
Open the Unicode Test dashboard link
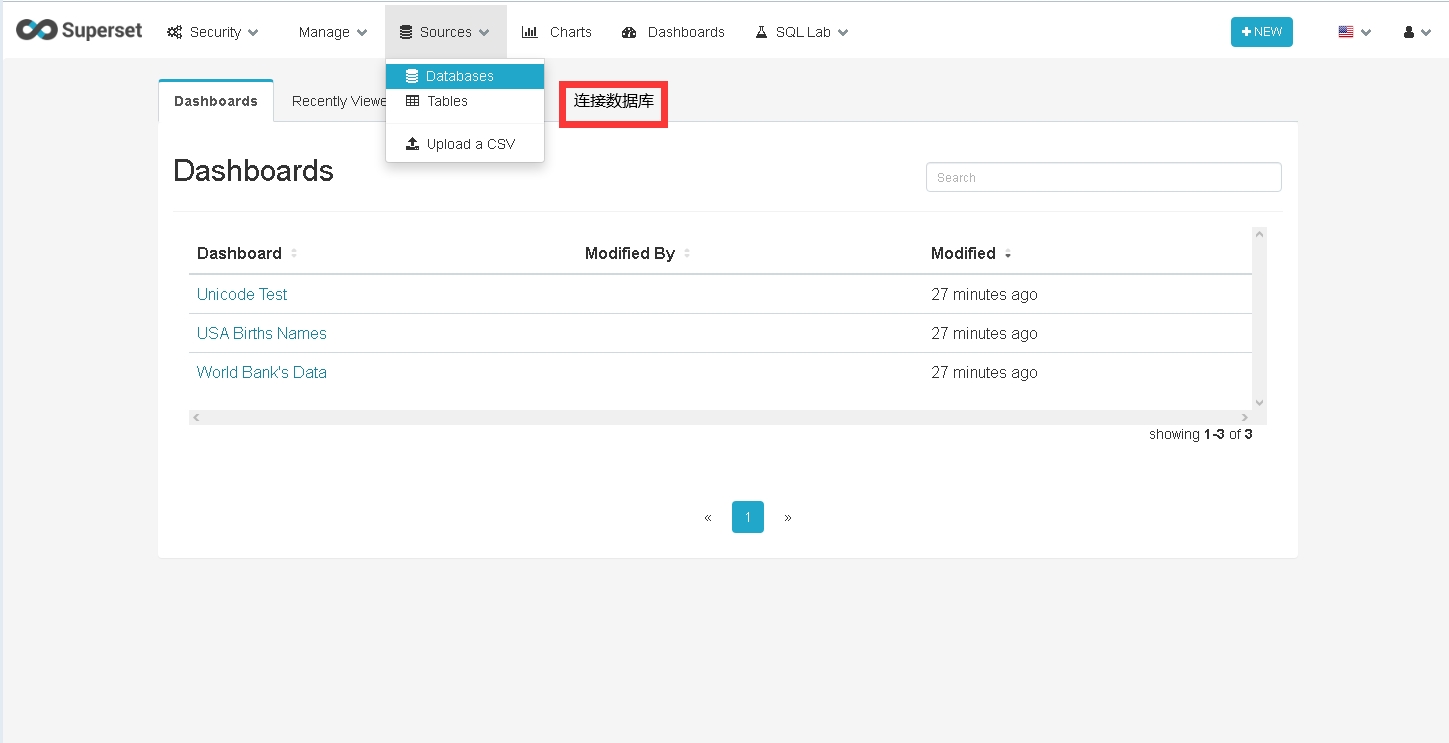pyautogui.click(x=242, y=294)
